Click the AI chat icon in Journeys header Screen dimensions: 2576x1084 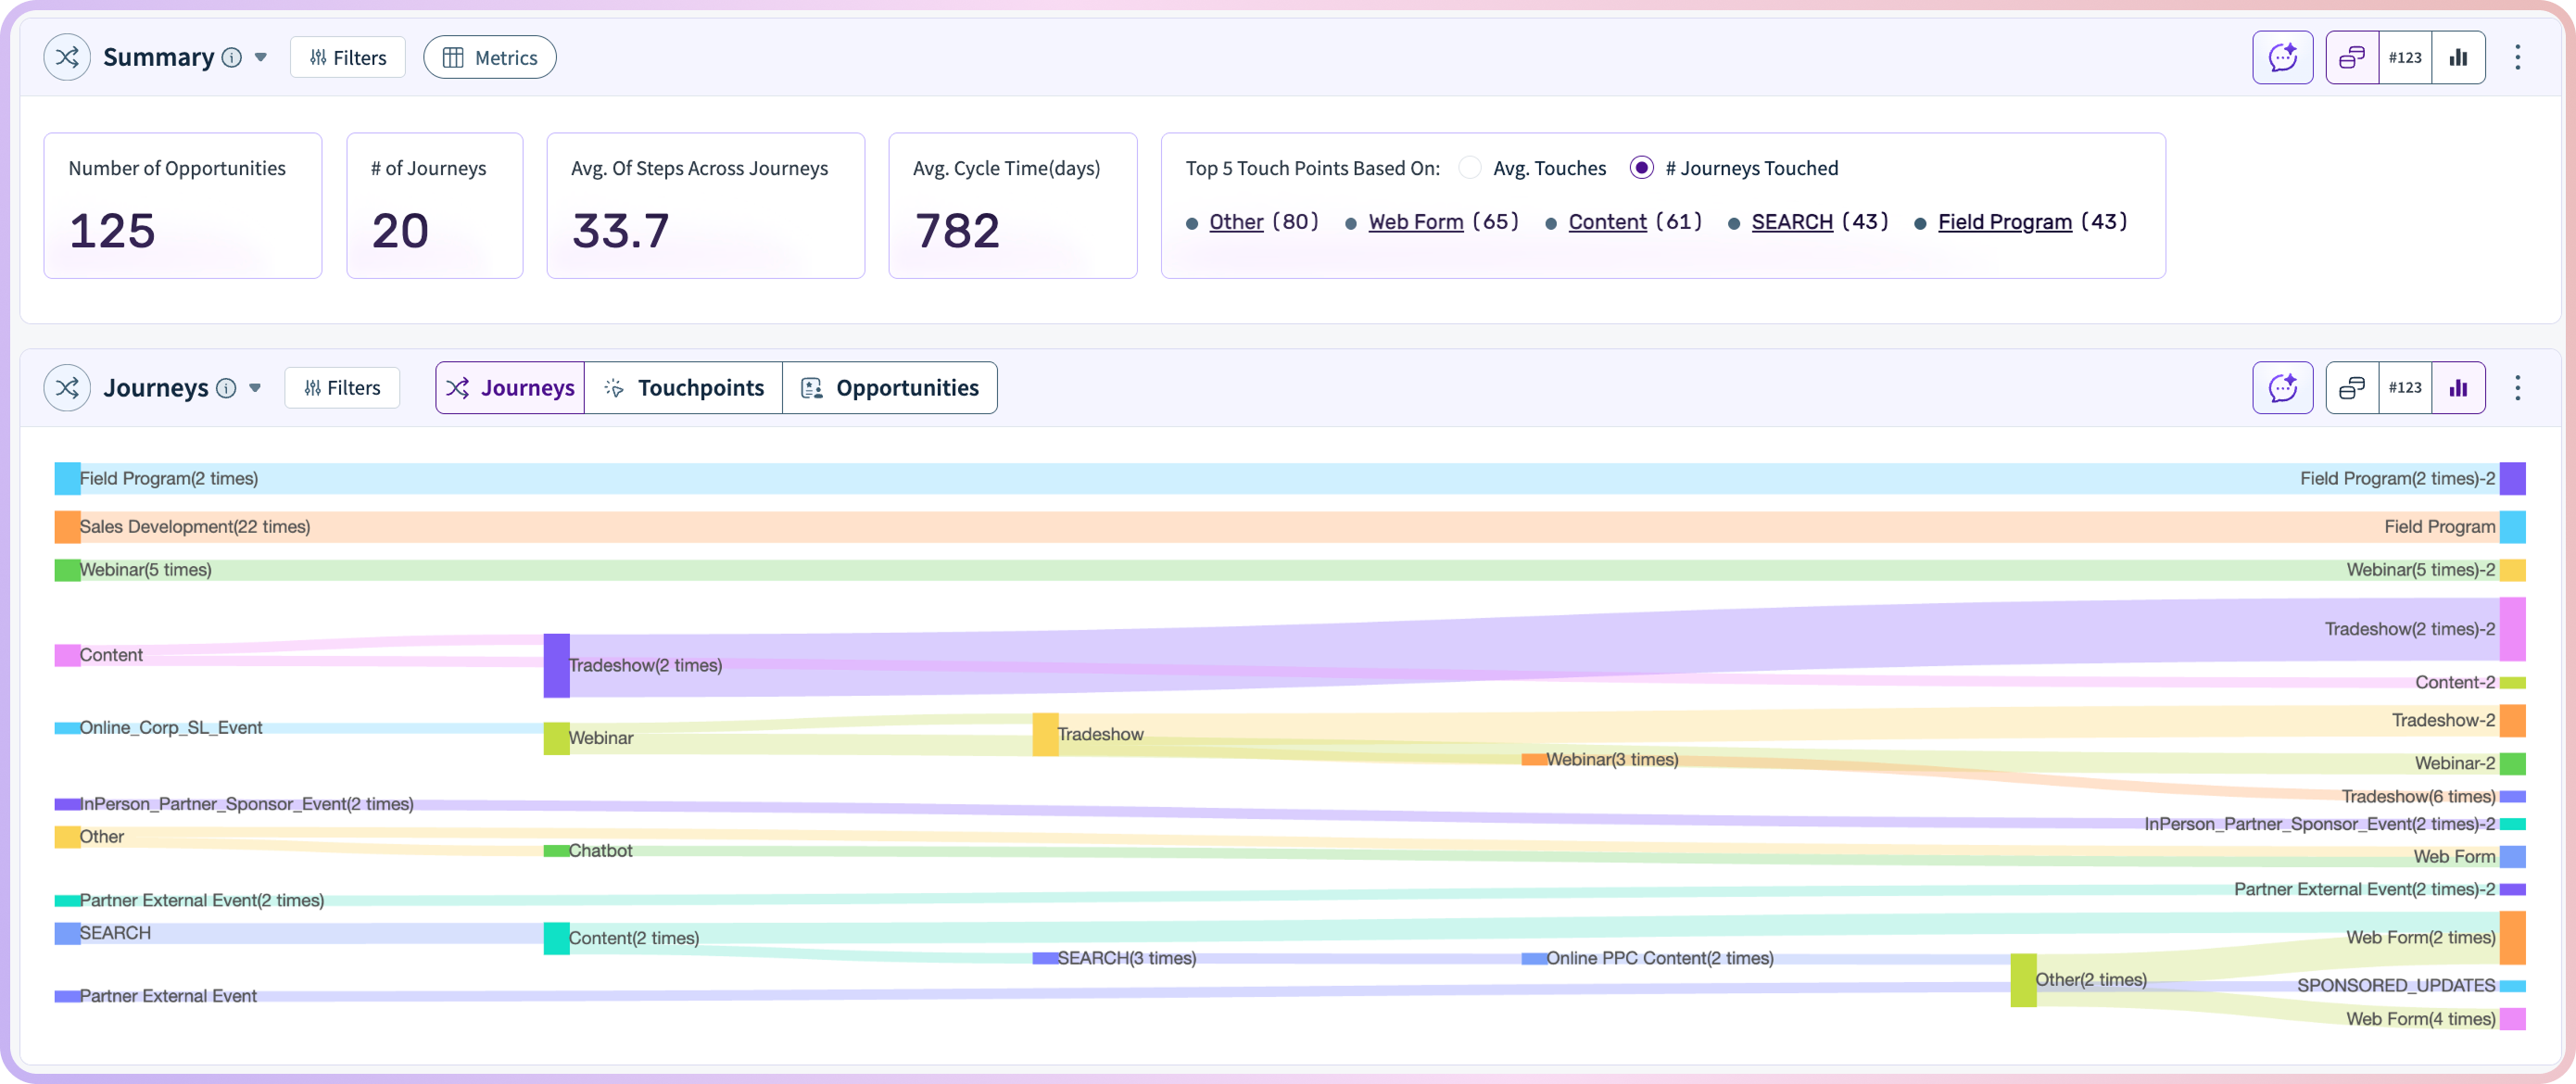tap(2282, 388)
